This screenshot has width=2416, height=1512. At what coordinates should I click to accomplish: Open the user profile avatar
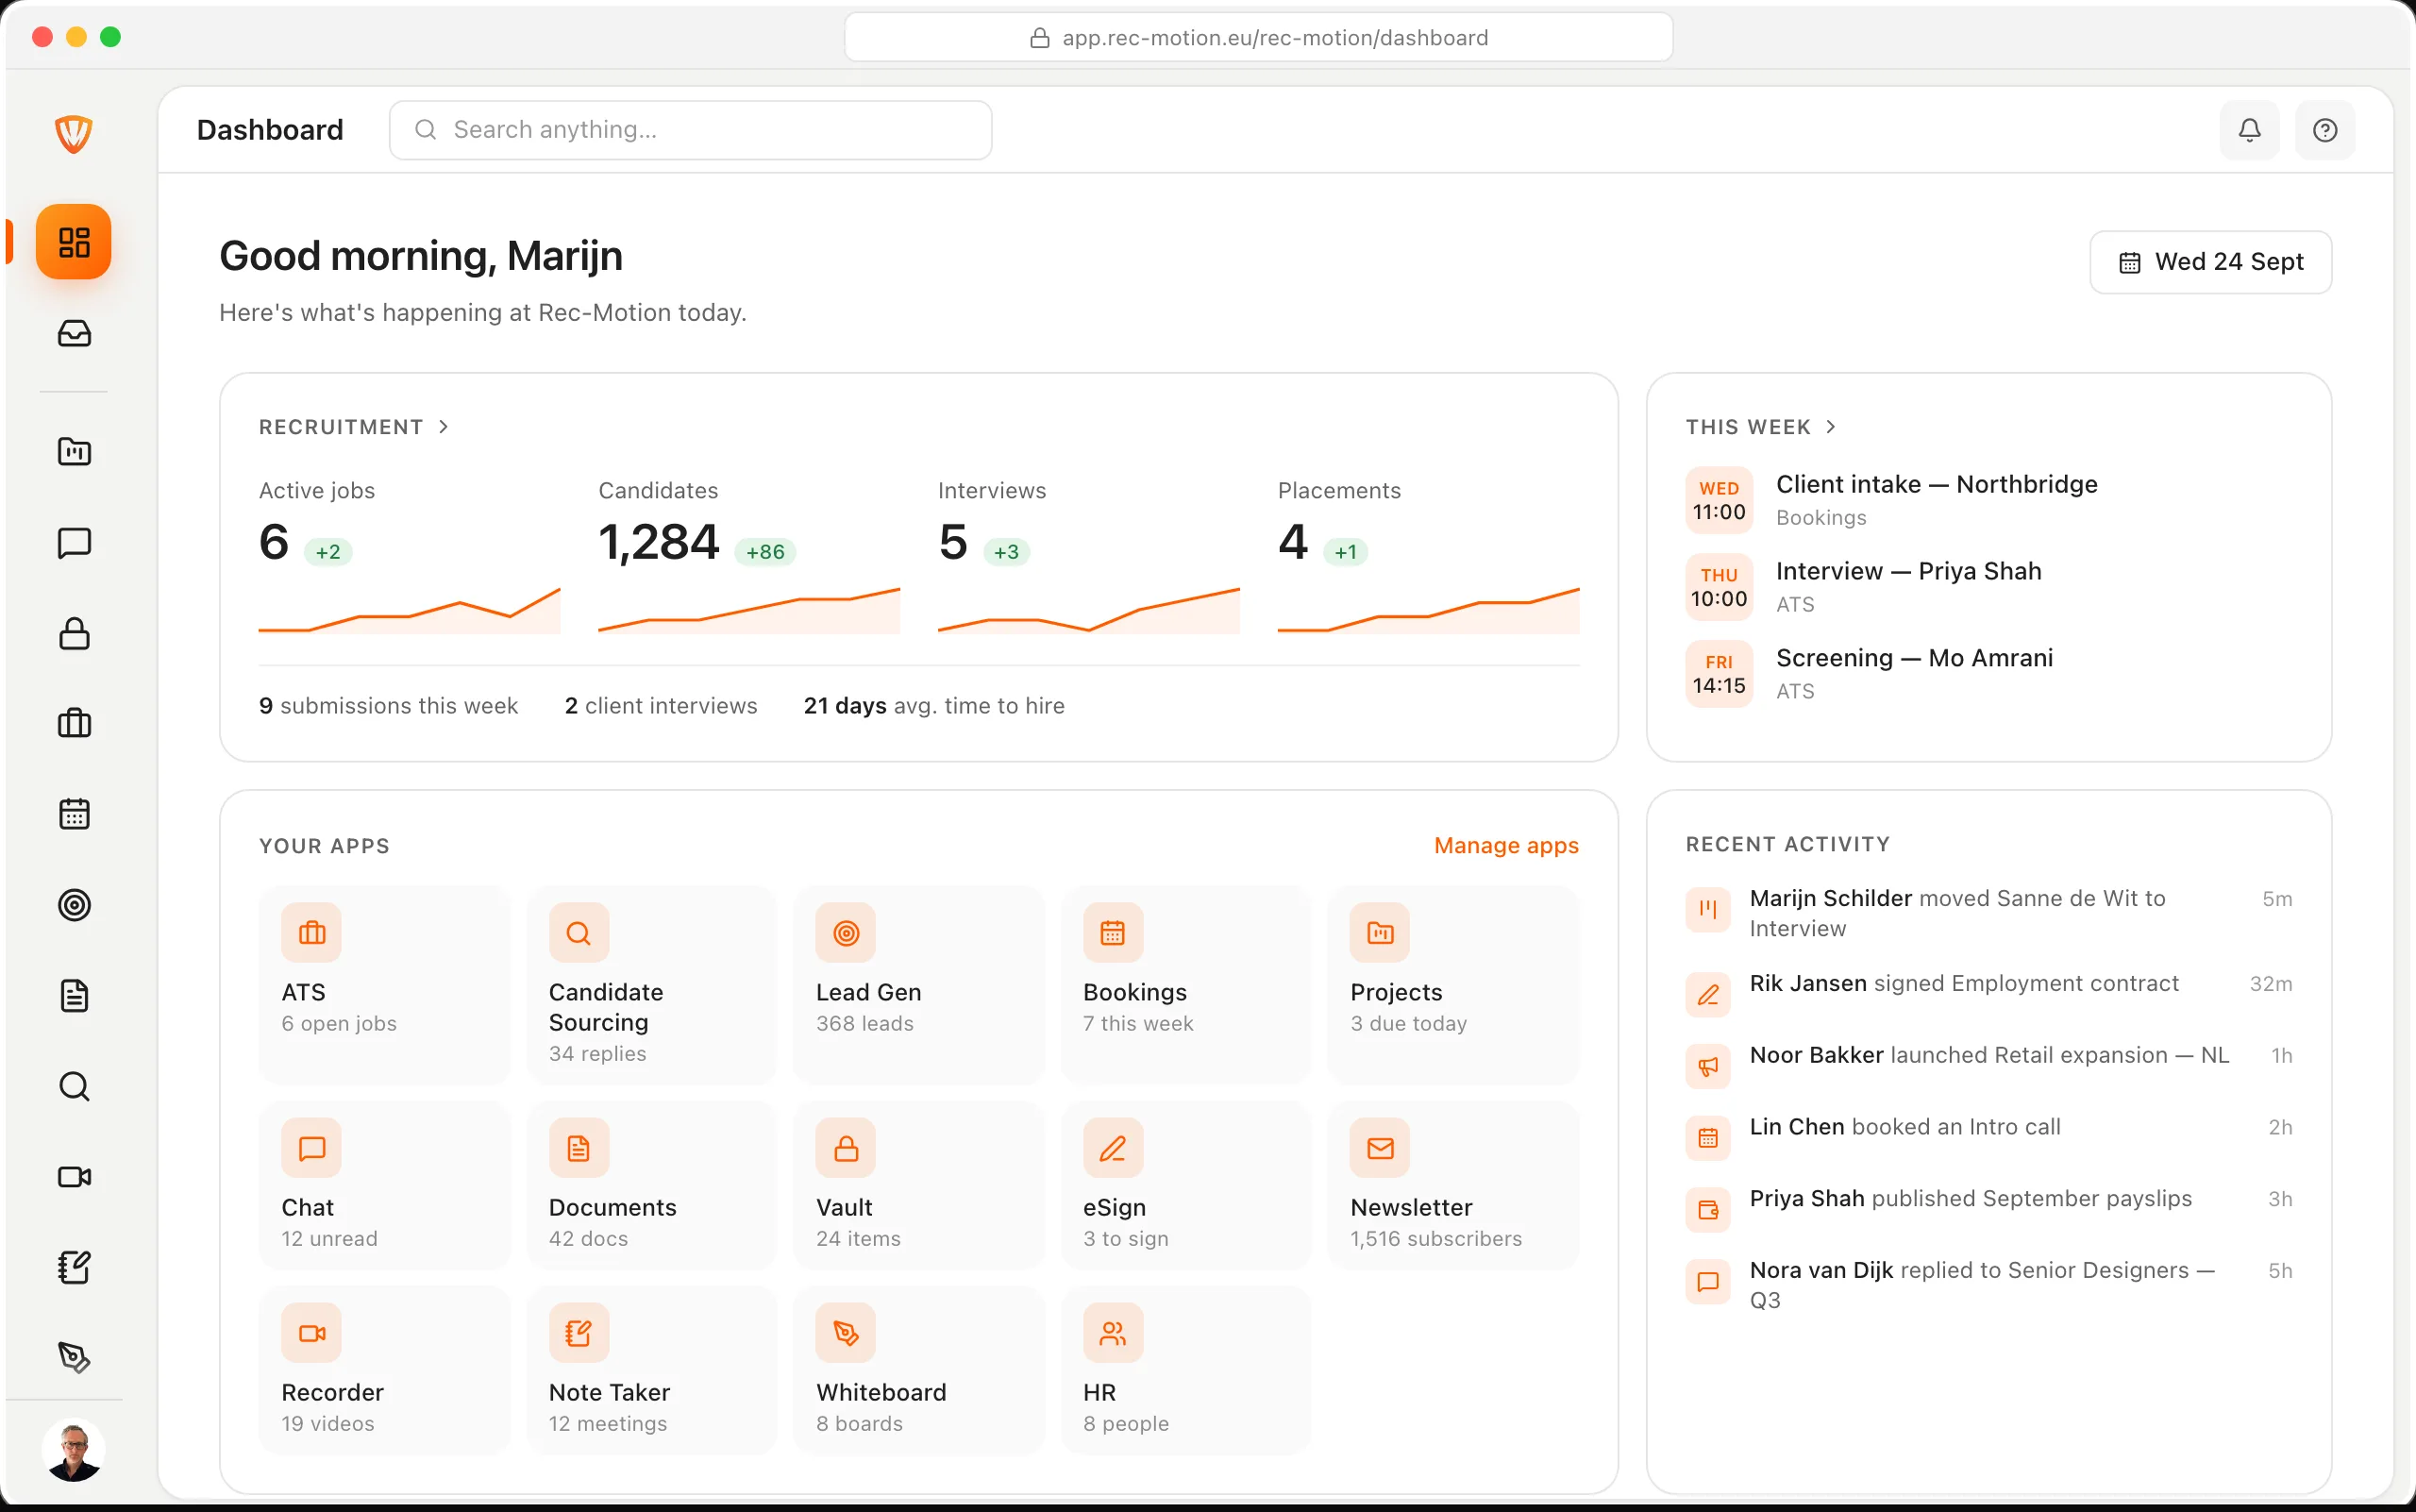pos(74,1450)
